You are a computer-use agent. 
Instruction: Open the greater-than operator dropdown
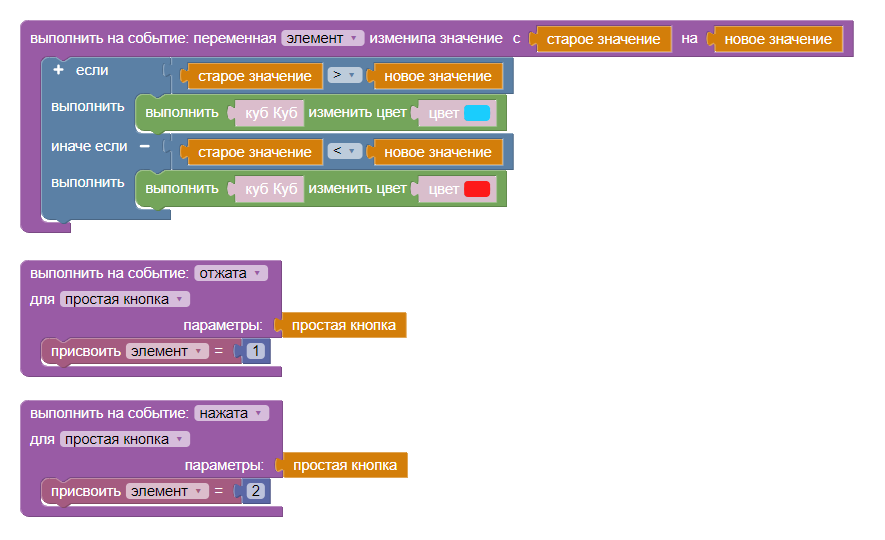(x=344, y=76)
